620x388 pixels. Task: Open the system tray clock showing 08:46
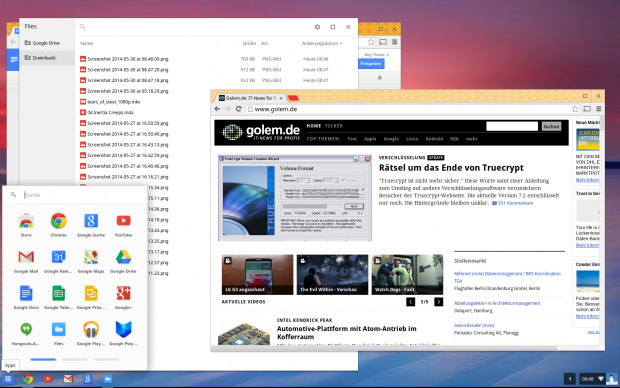tap(588, 379)
